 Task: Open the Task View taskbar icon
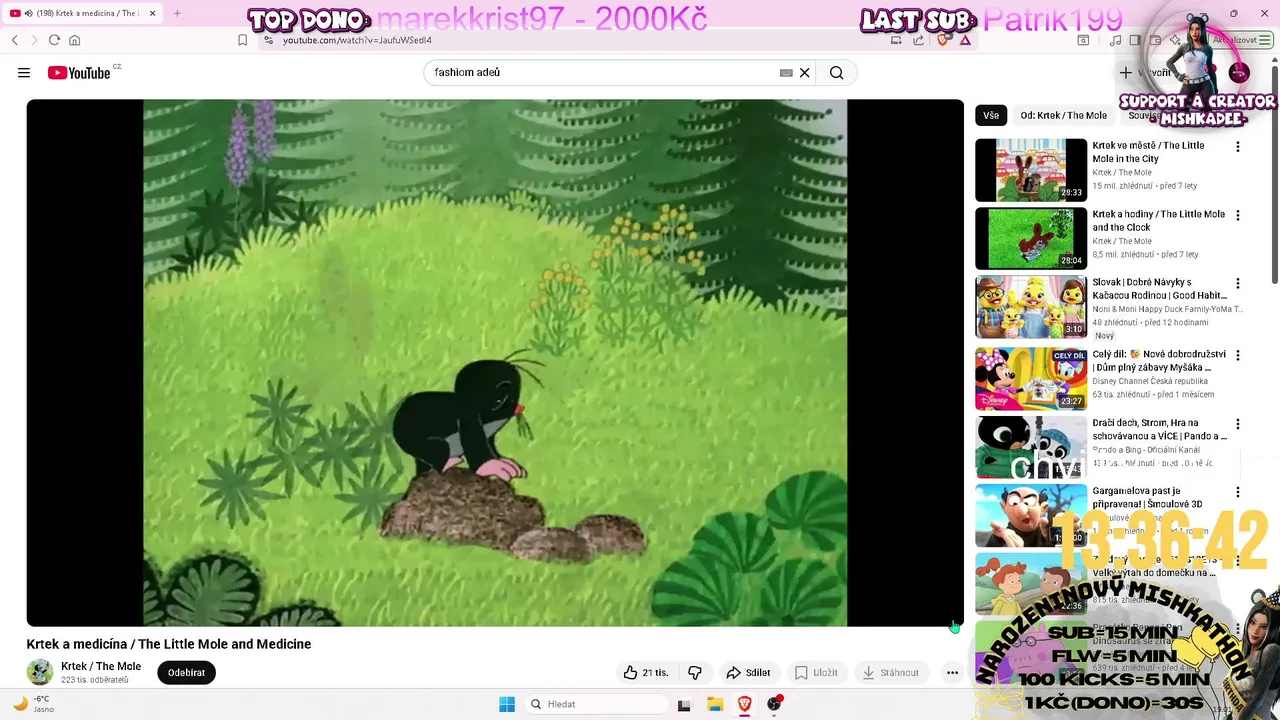coord(684,704)
